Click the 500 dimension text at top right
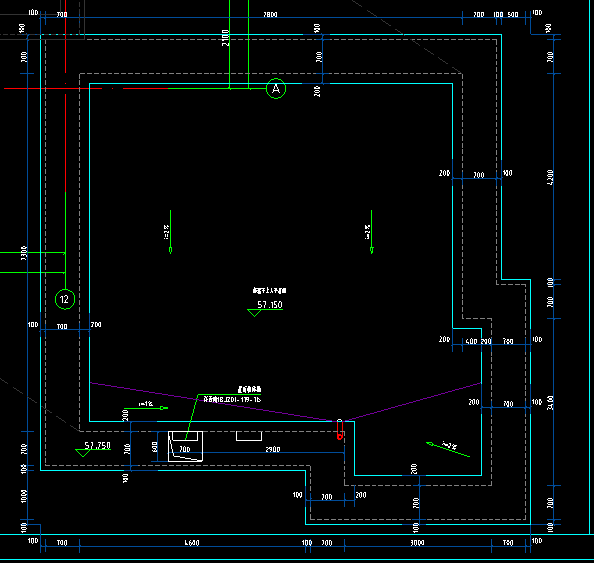Image resolution: width=594 pixels, height=563 pixels. [x=513, y=14]
